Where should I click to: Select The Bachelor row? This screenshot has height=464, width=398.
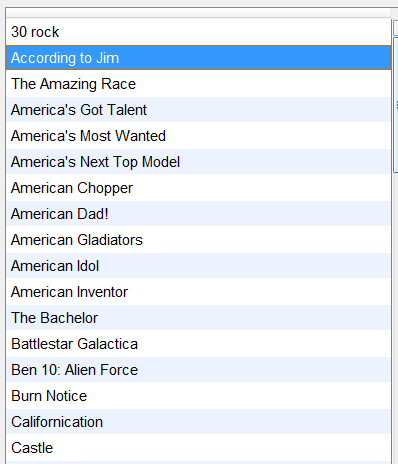pyautogui.click(x=198, y=318)
